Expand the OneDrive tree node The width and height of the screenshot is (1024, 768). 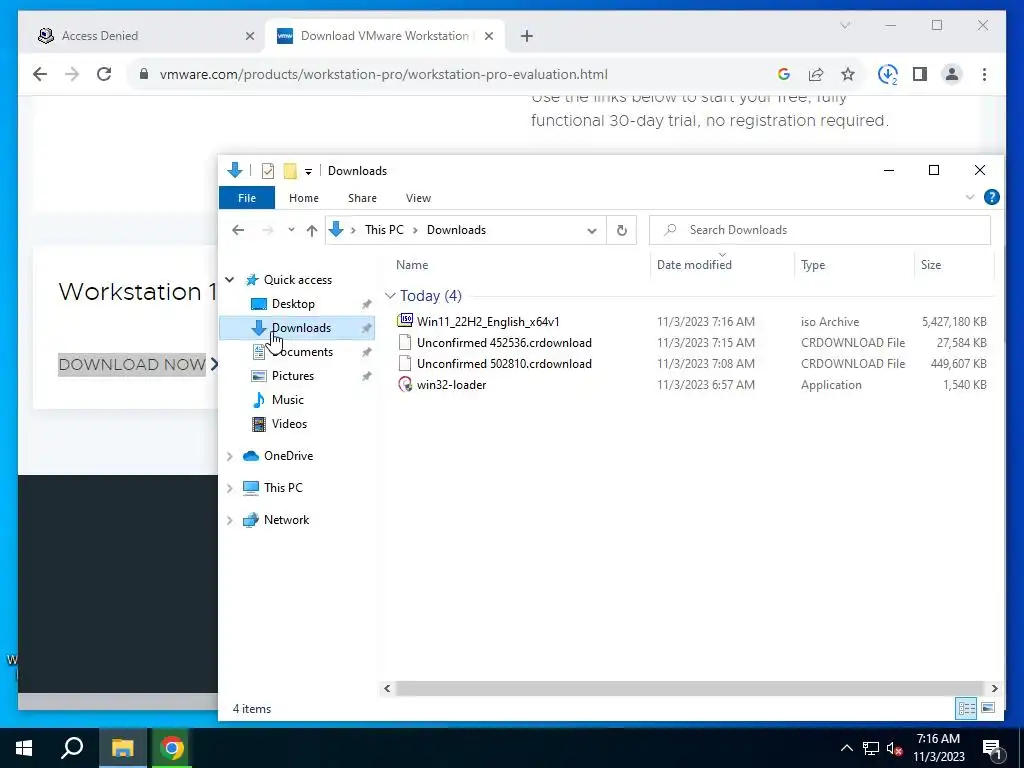click(230, 456)
